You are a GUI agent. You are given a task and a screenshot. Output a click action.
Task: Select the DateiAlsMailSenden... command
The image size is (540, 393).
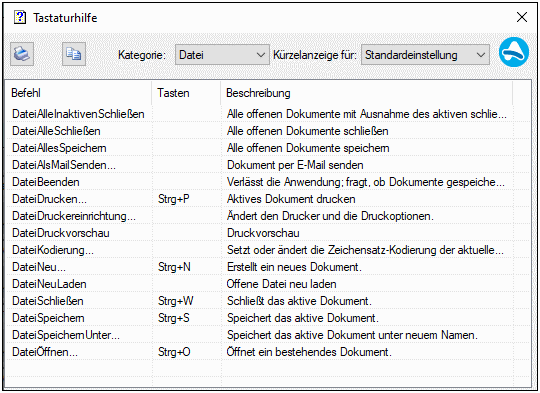tap(64, 165)
